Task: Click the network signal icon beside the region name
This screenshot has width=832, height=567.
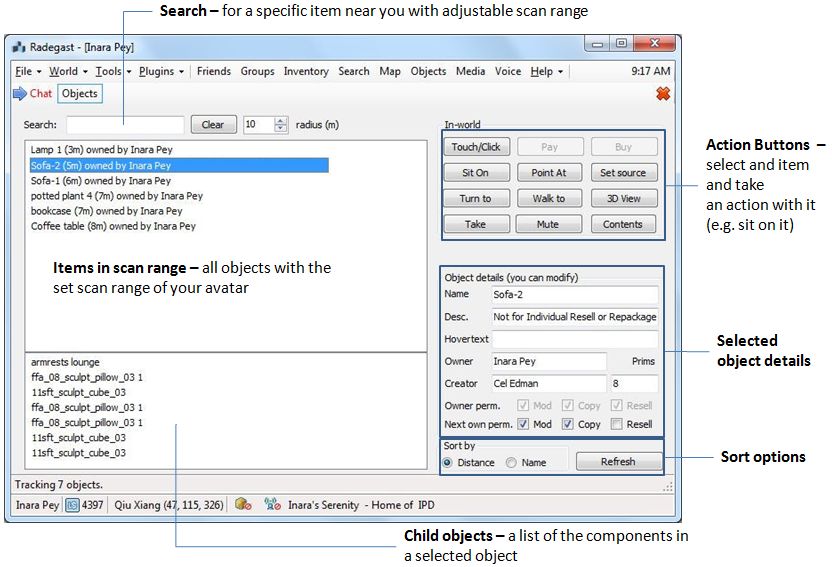Action: coord(272,505)
